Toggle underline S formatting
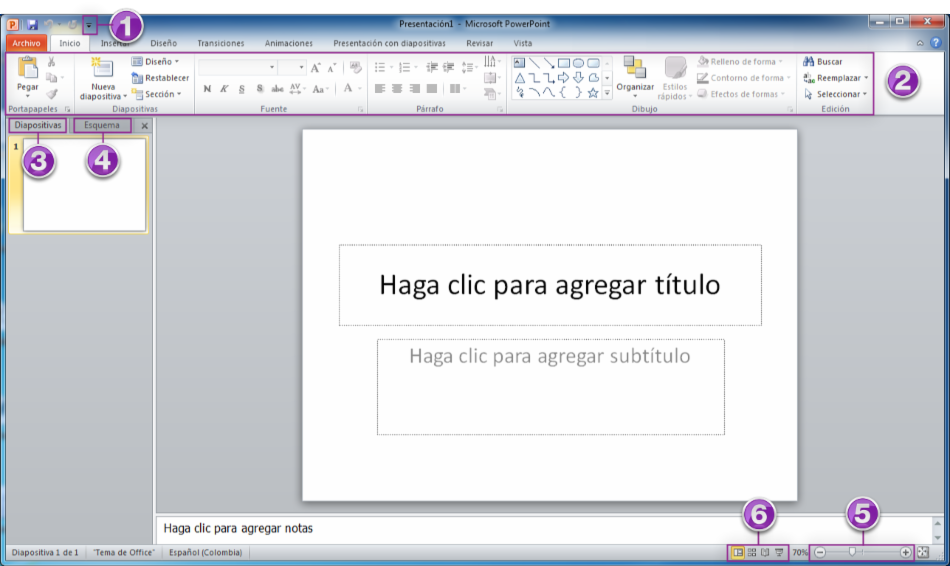 click(242, 89)
